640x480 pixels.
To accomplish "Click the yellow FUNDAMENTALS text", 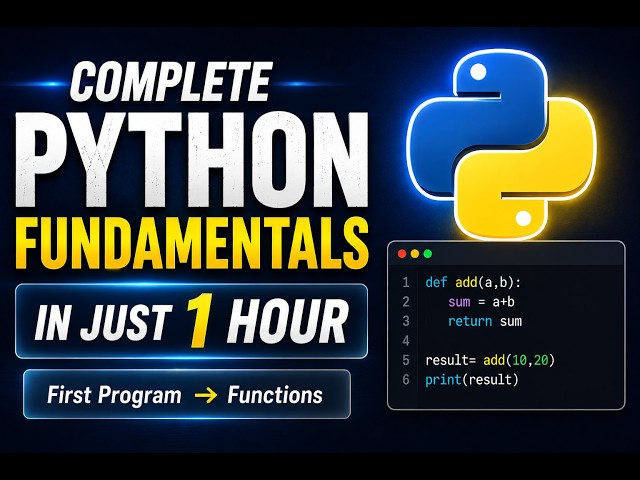I will [192, 243].
